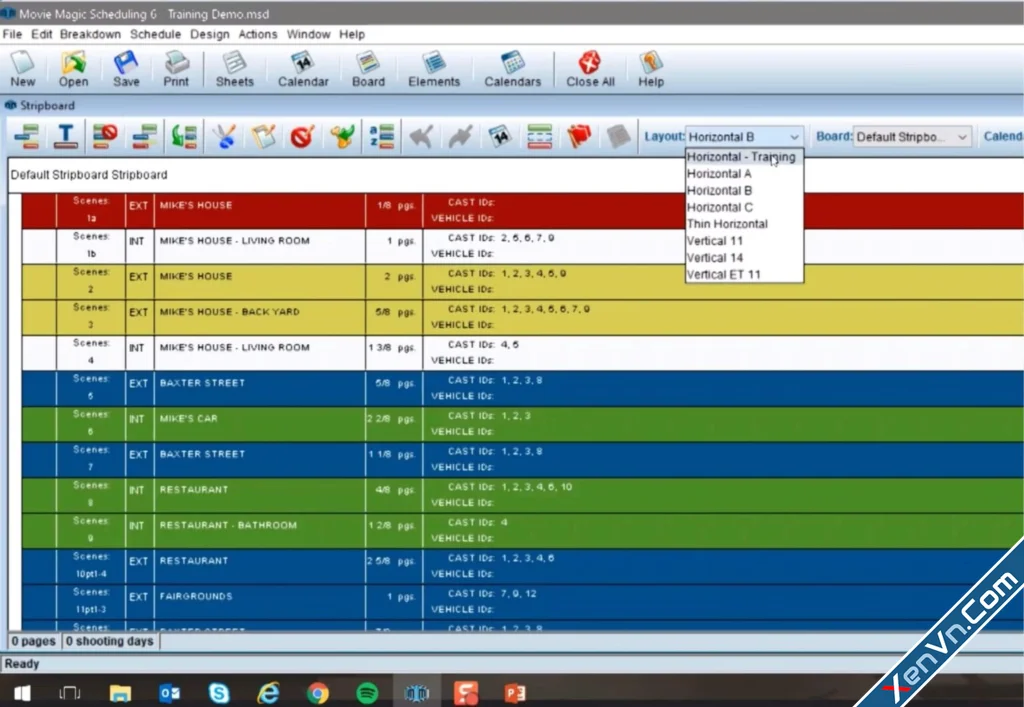Click the Help toolbar button
Viewport: 1024px width, 707px height.
coord(651,67)
